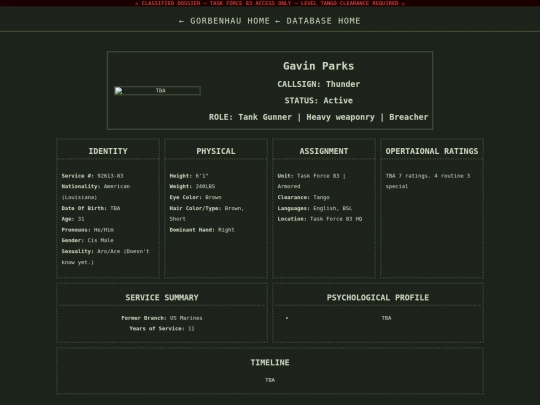Click the Gender: Cis Male entry
Viewport: 540px width, 405px height.
[87, 240]
